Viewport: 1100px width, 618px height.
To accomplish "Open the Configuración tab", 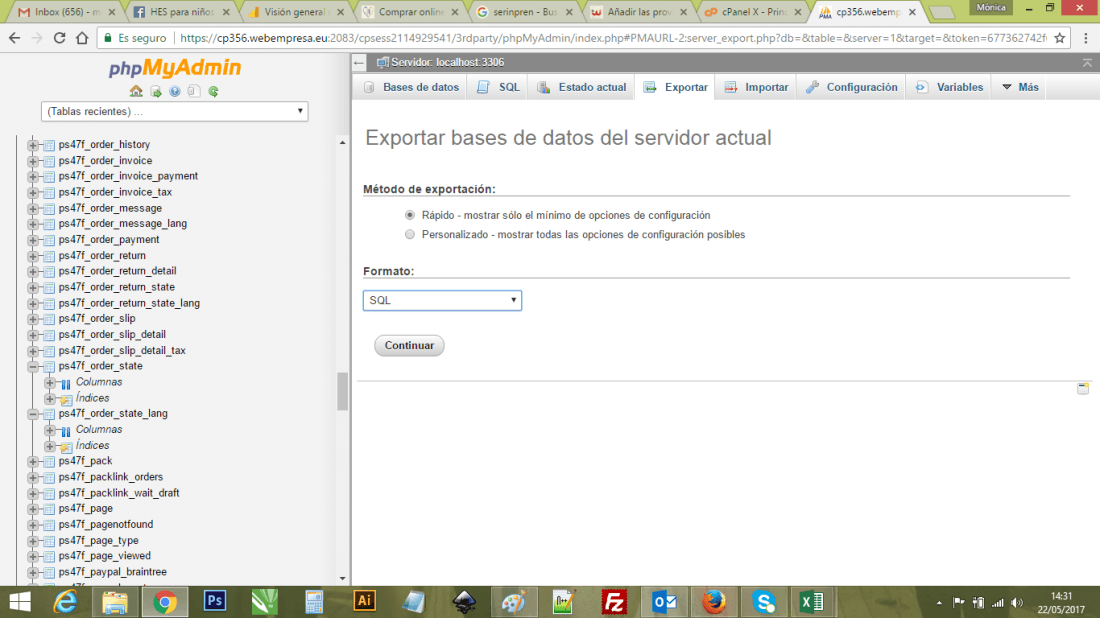I will point(851,88).
